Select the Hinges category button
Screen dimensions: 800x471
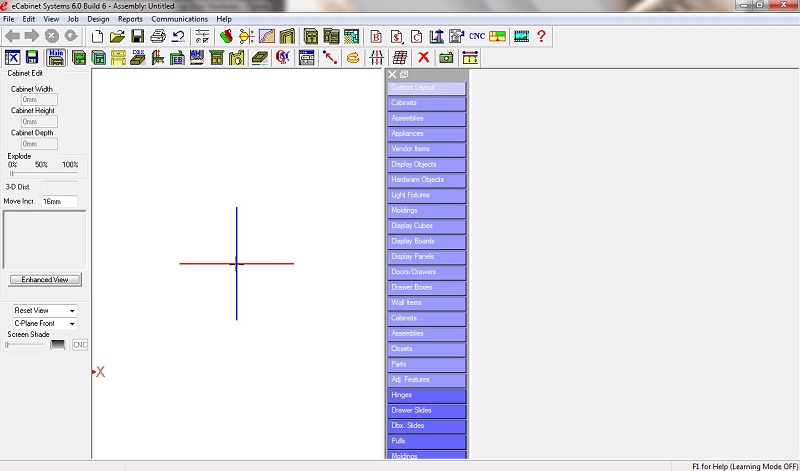tap(426, 395)
